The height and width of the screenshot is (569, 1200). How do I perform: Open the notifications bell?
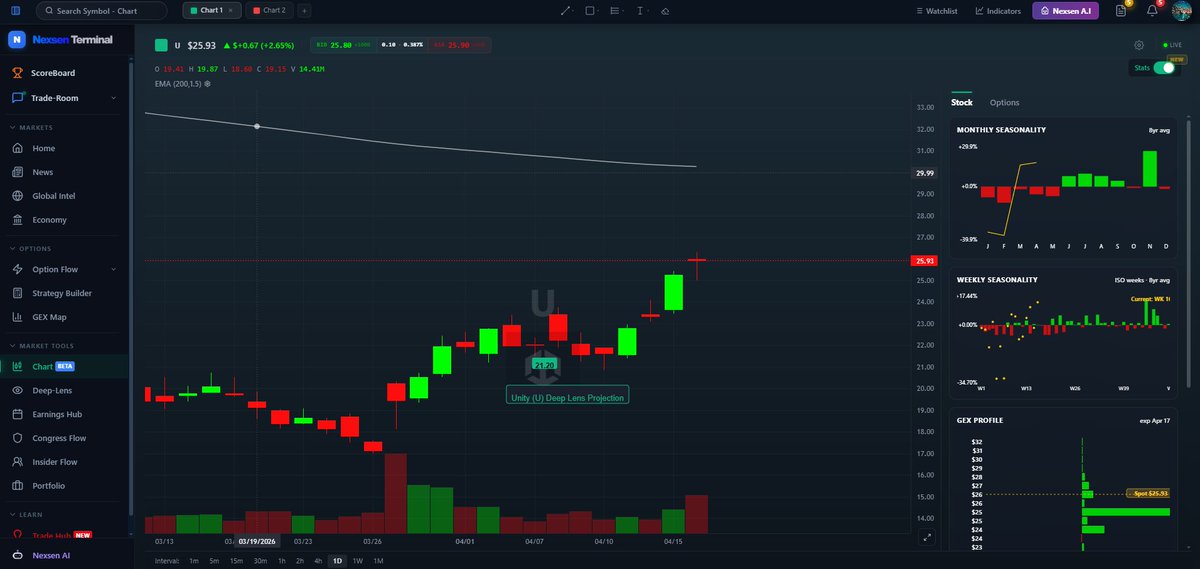pyautogui.click(x=1152, y=11)
